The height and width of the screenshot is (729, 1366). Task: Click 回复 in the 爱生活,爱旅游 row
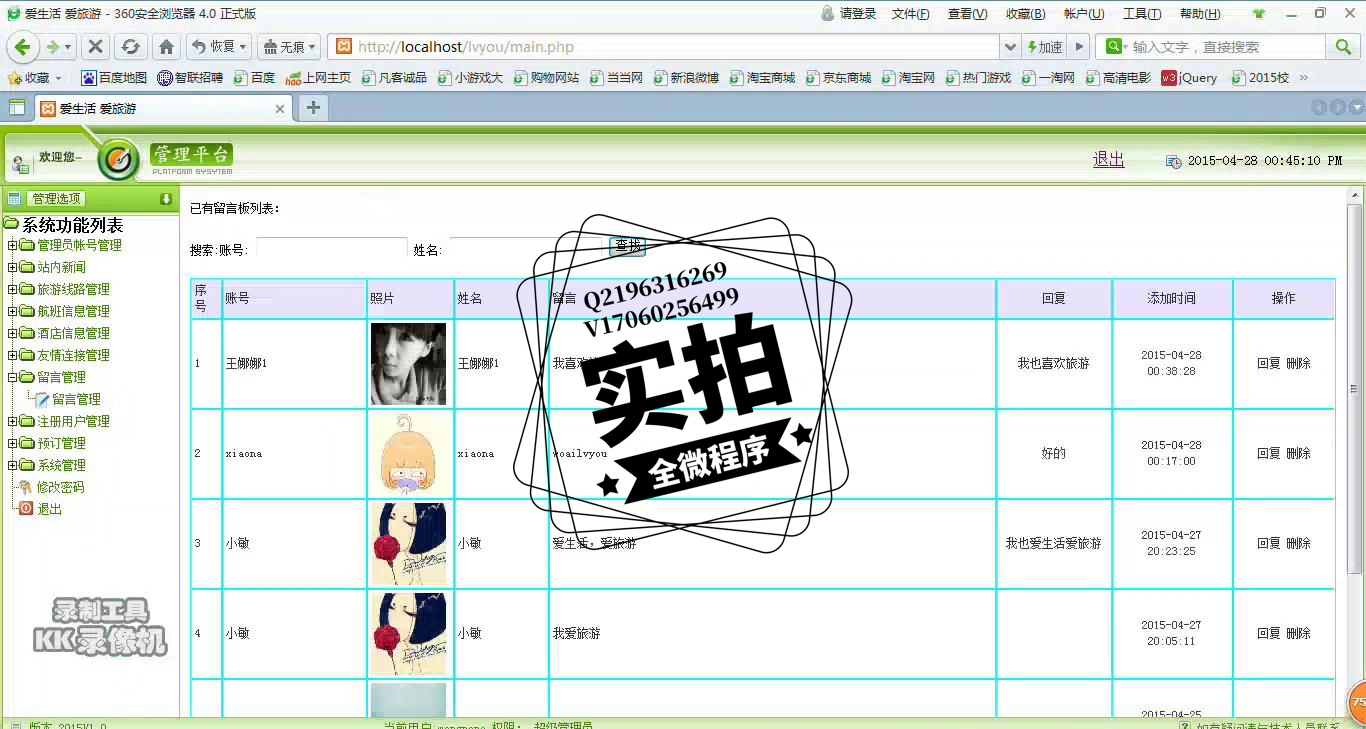click(x=1269, y=543)
